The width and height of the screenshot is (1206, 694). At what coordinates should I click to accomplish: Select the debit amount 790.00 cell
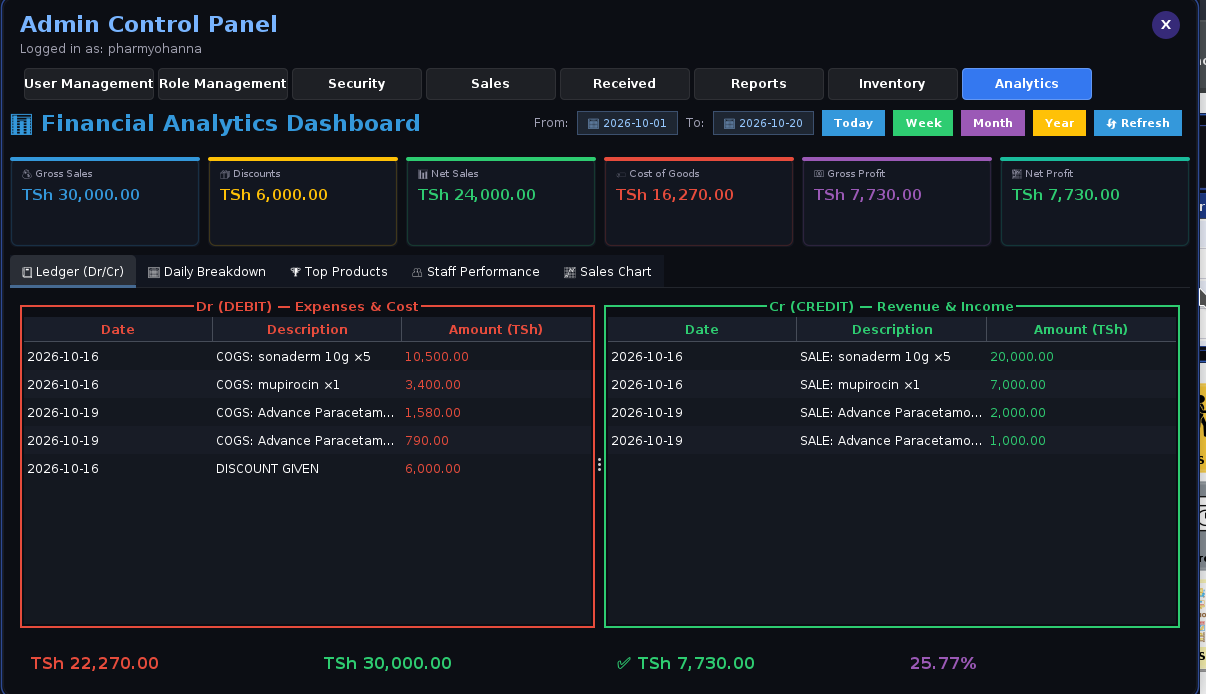(496, 440)
